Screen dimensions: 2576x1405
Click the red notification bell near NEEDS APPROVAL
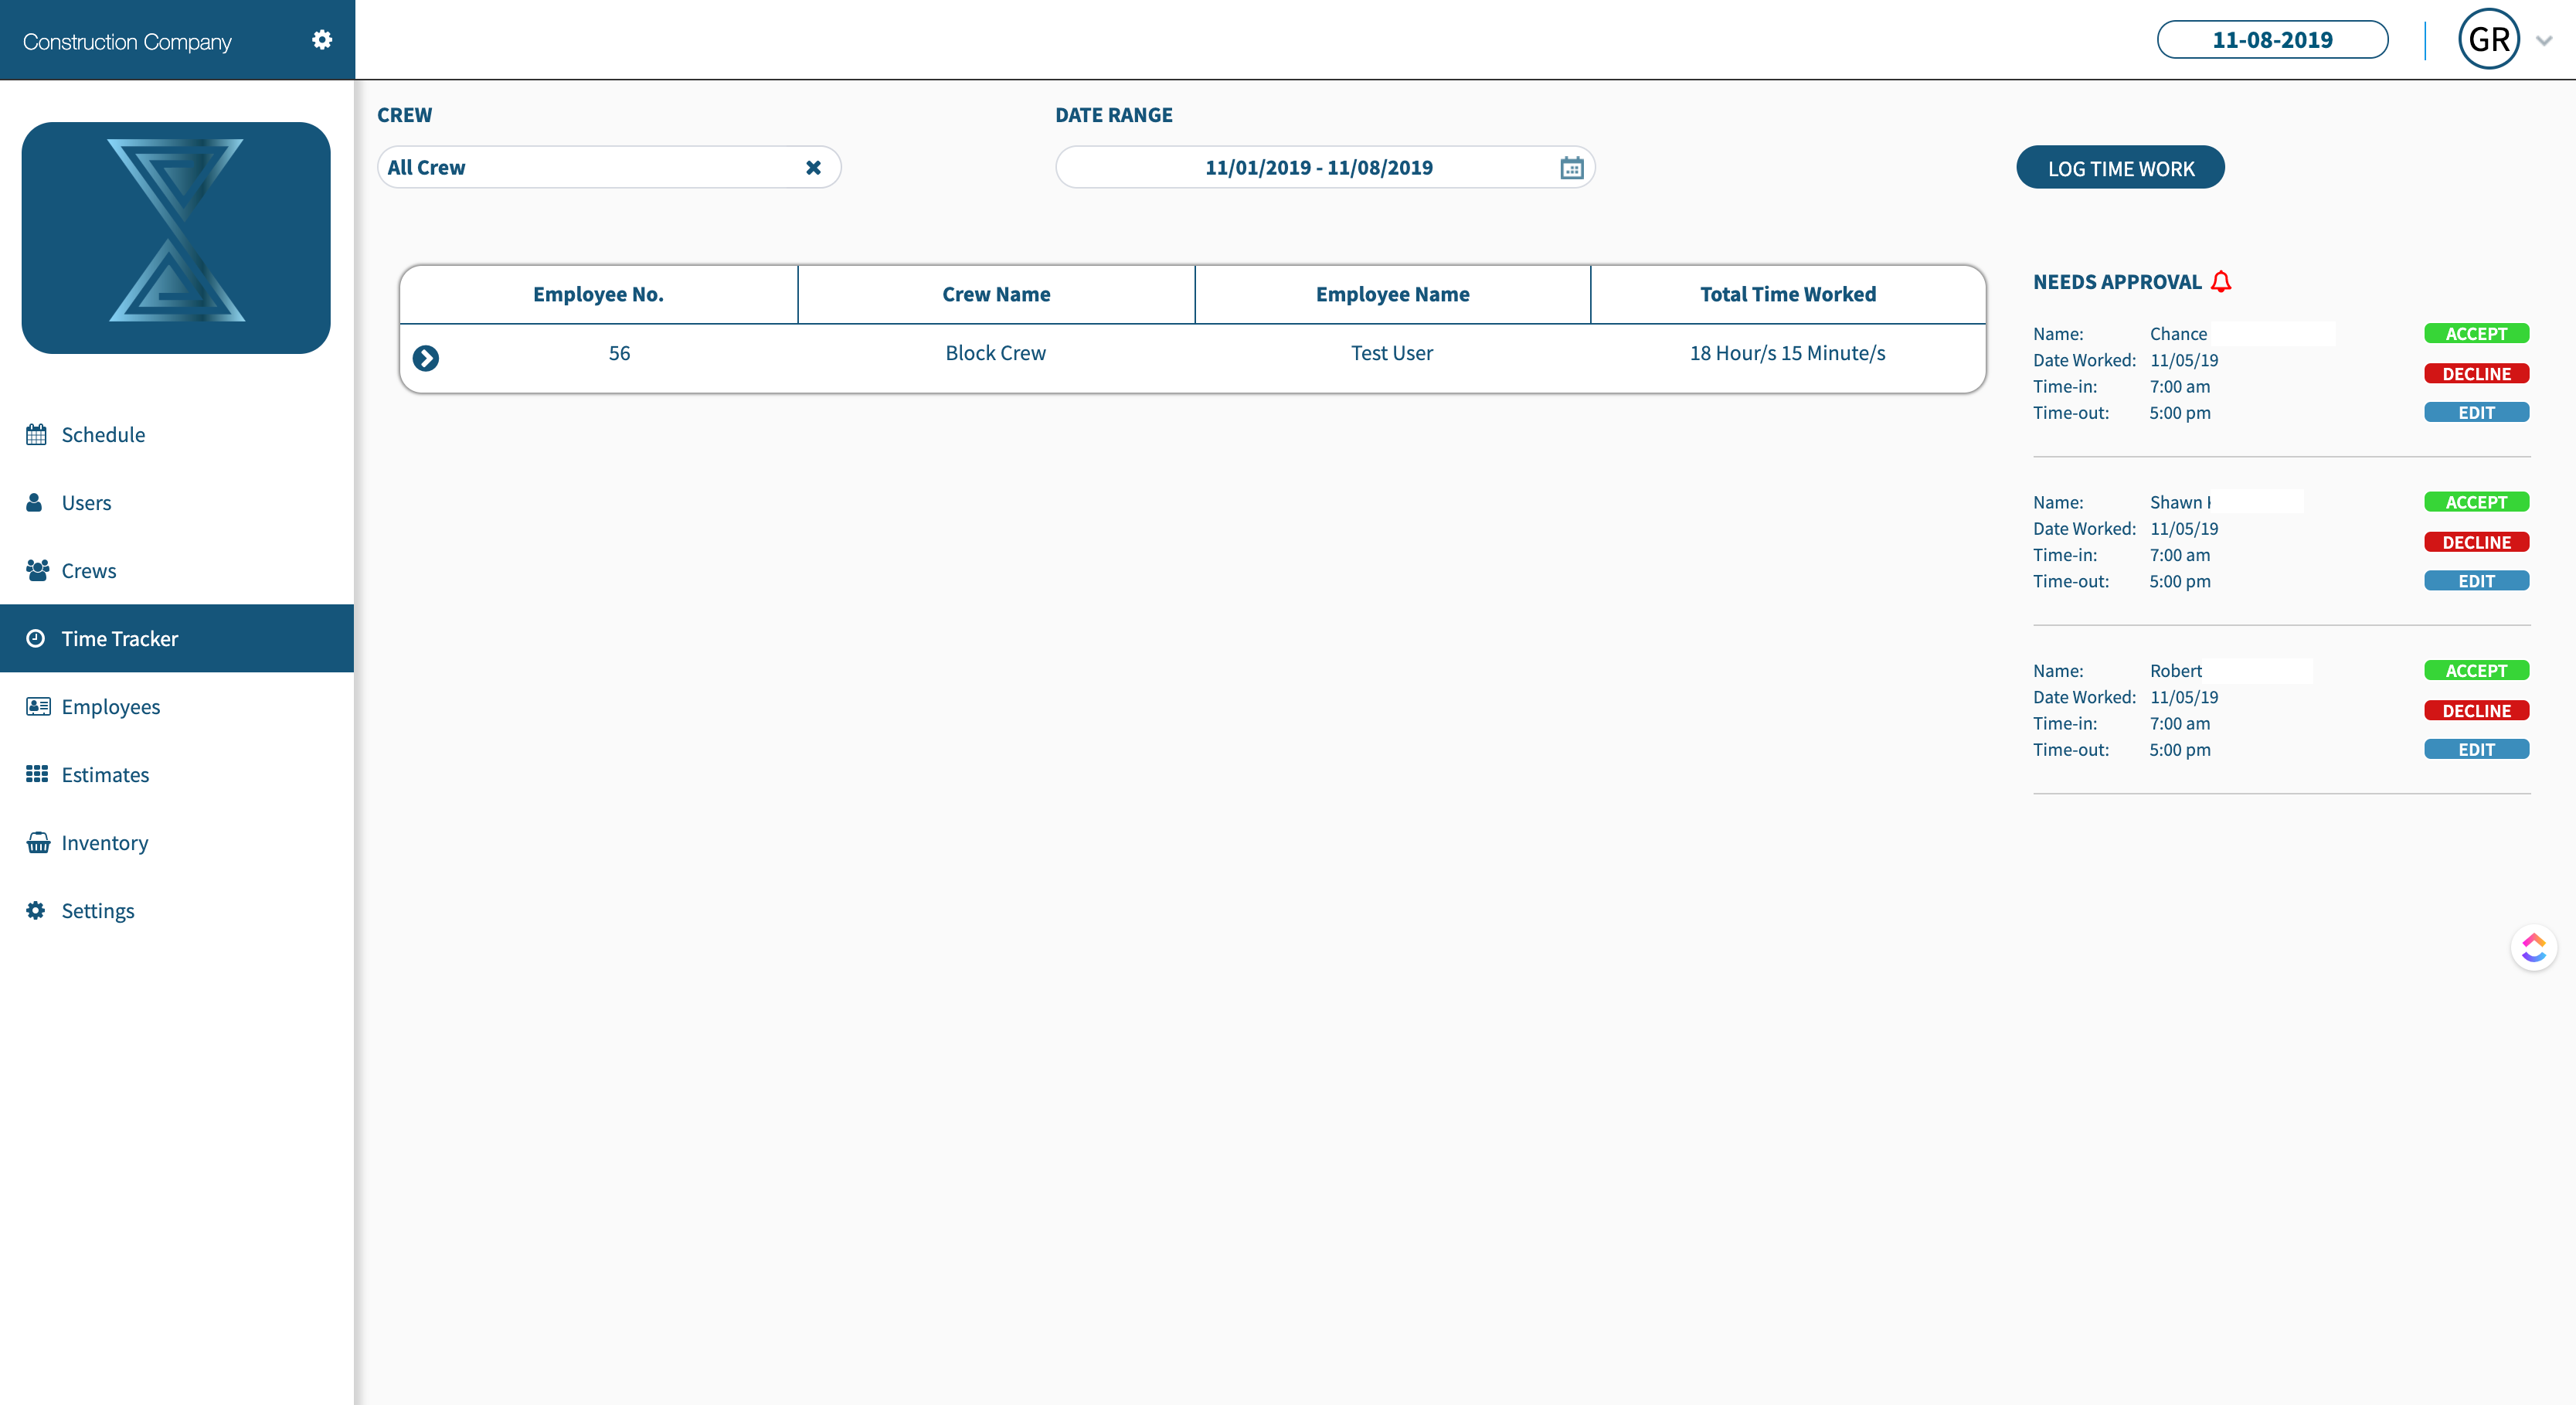pos(2222,281)
